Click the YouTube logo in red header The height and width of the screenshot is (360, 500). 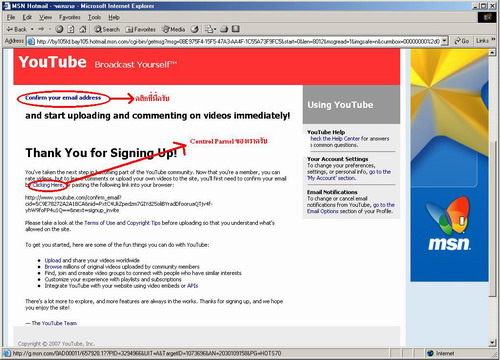(x=52, y=62)
